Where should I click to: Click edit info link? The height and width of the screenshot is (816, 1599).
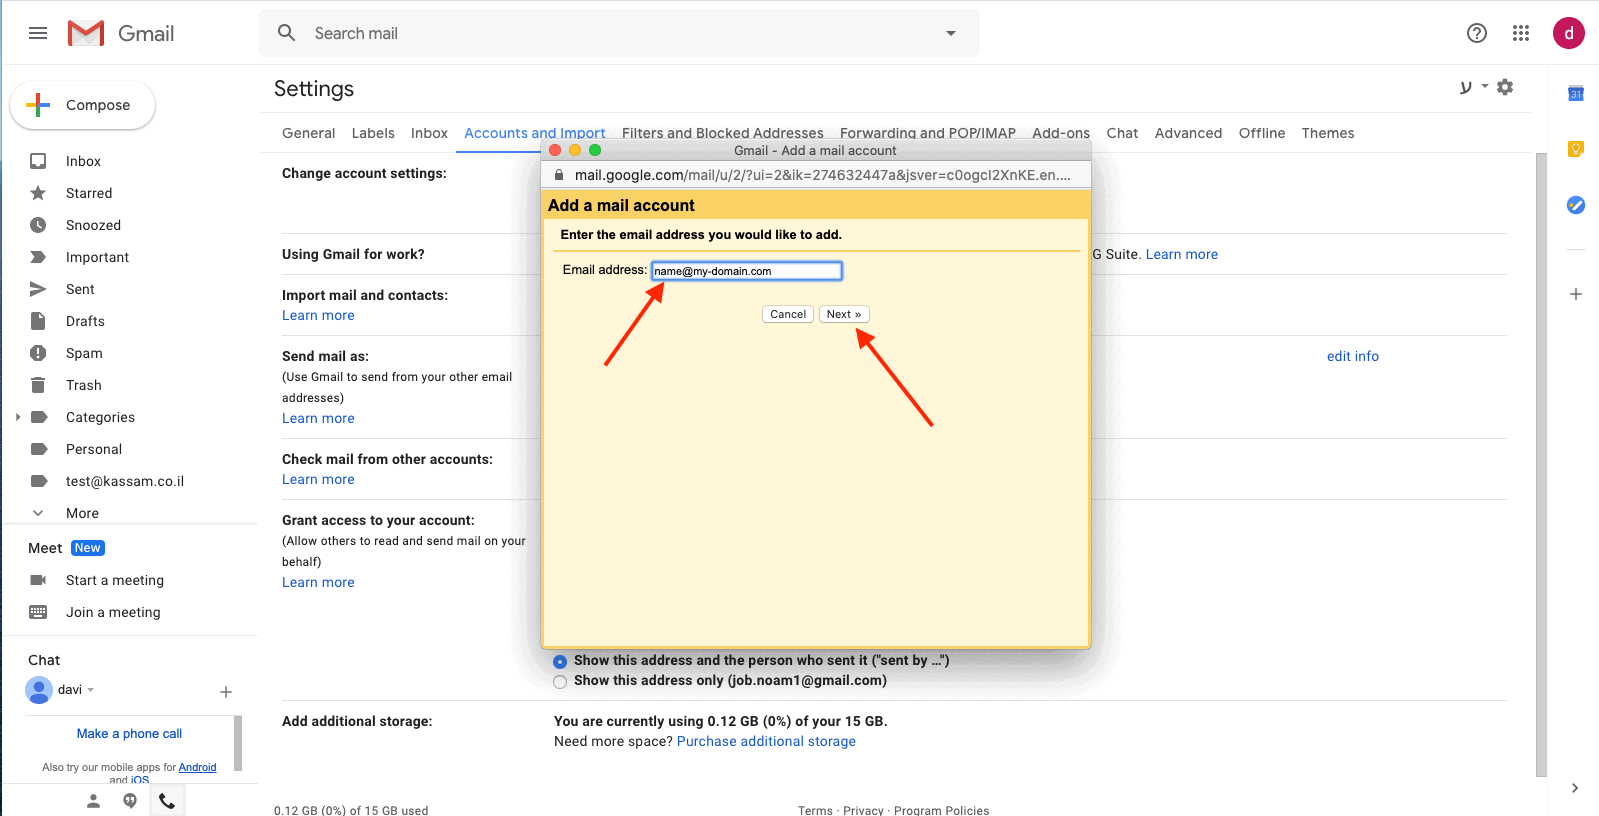(1353, 356)
